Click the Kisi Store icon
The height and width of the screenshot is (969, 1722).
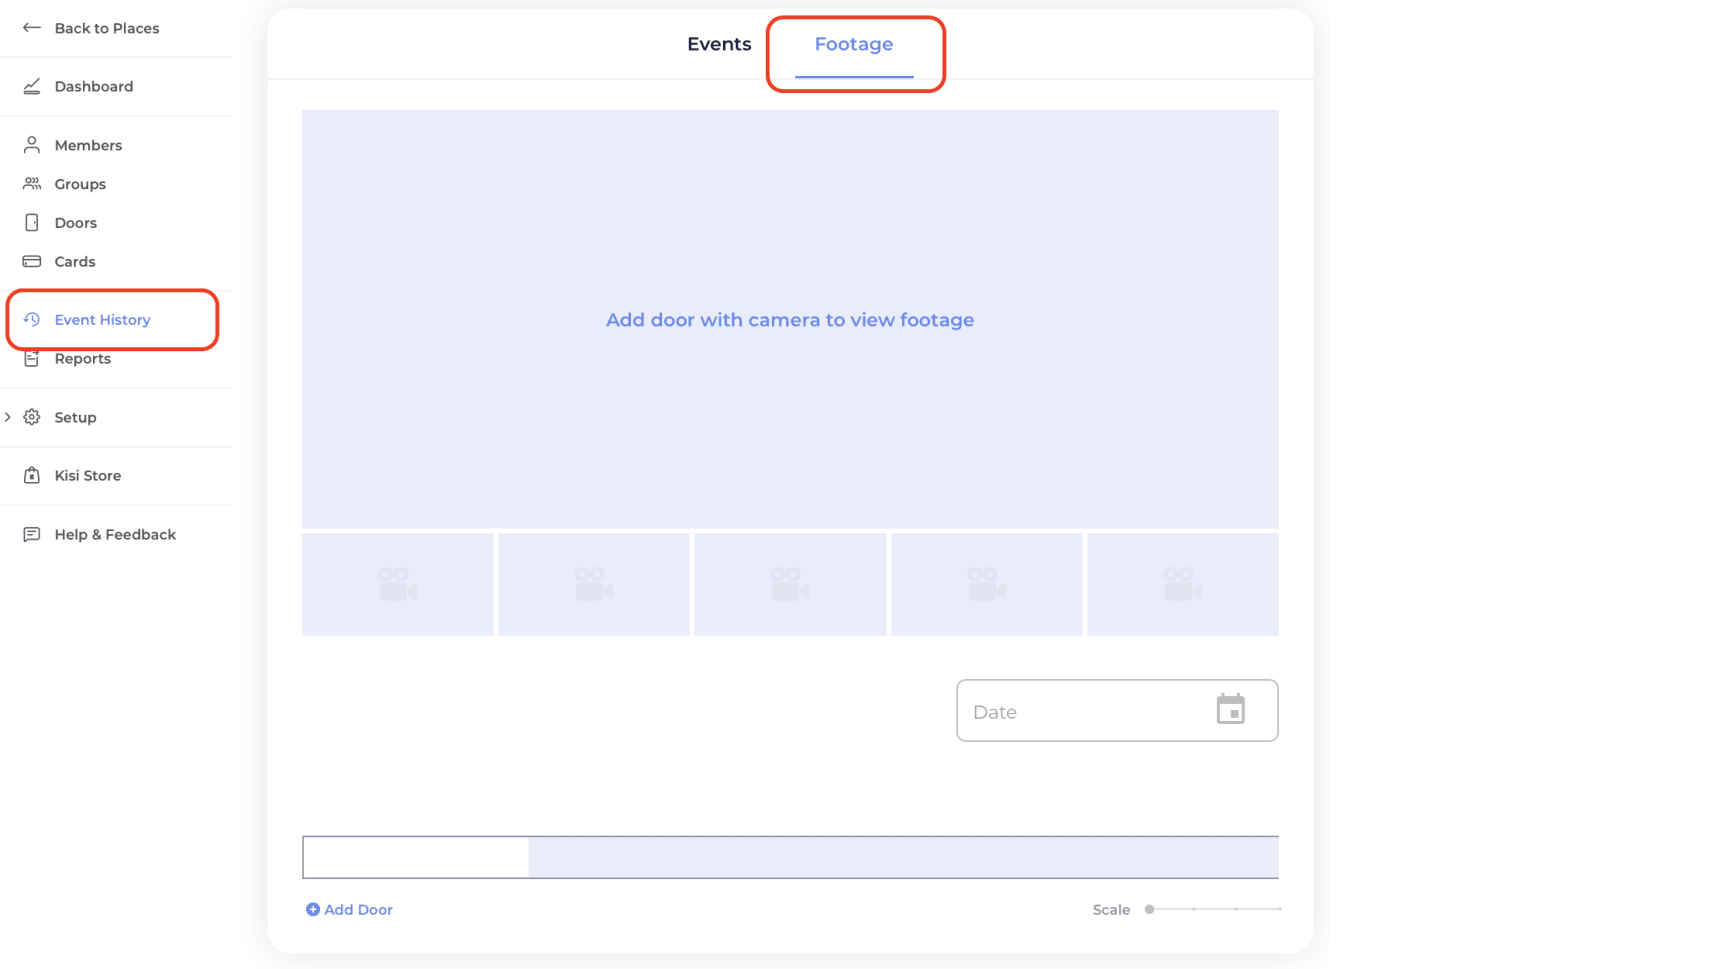[x=31, y=475]
